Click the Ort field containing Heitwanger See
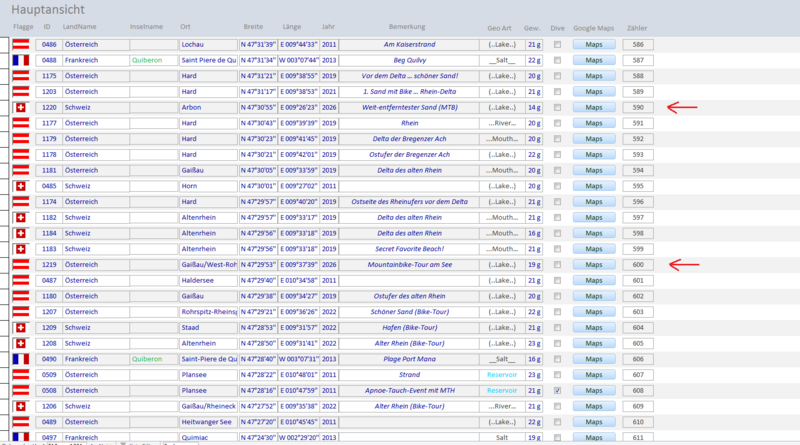800x445 pixels. pos(209,422)
